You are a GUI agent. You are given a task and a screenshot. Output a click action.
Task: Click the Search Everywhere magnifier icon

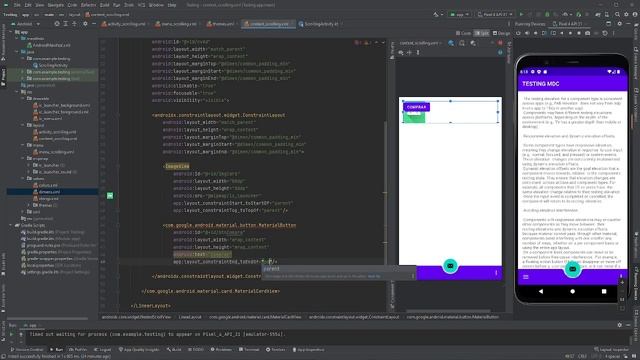click(617, 14)
